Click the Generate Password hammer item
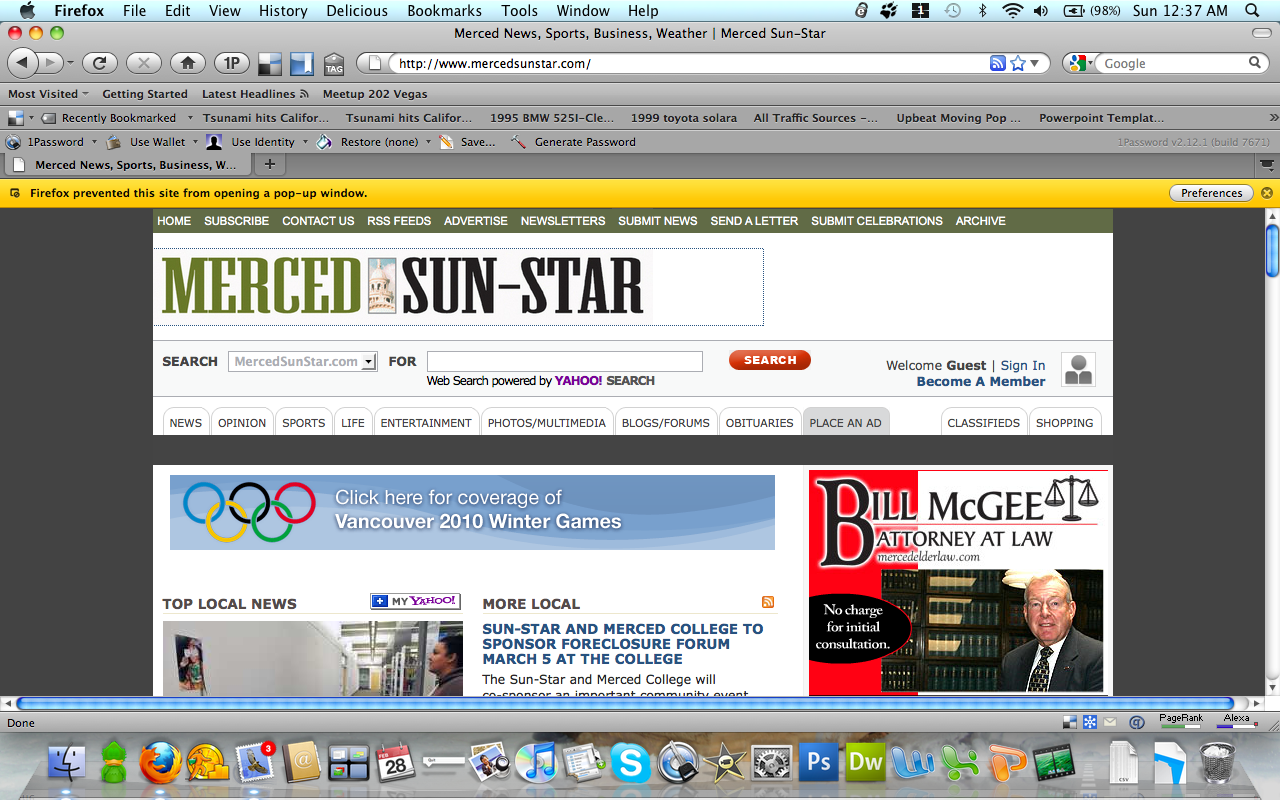1280x800 pixels. coord(573,142)
